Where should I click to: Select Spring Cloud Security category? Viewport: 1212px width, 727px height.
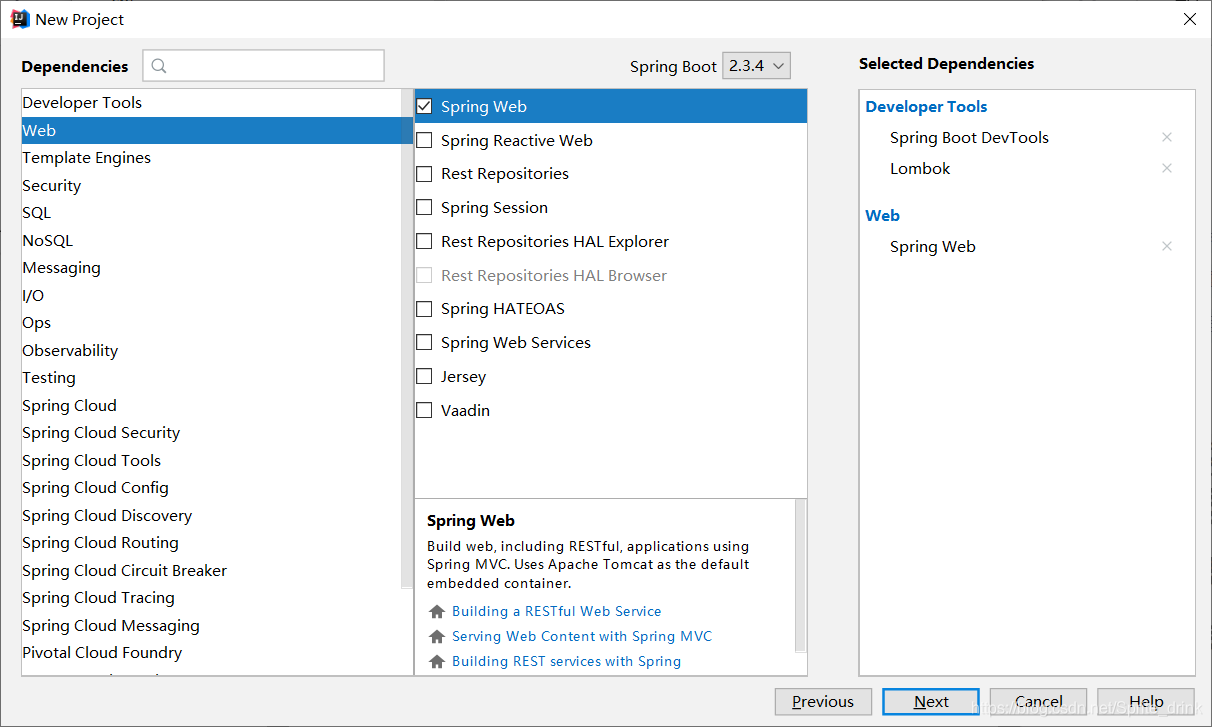[211, 433]
